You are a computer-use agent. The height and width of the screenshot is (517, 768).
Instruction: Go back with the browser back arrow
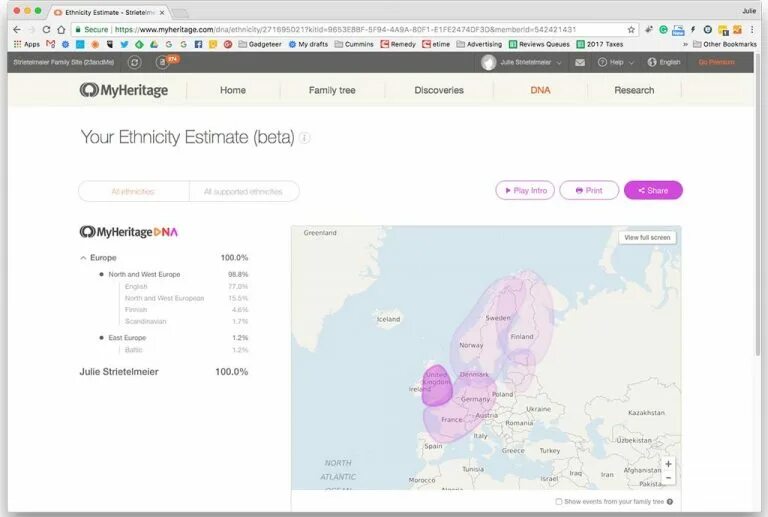(x=17, y=29)
